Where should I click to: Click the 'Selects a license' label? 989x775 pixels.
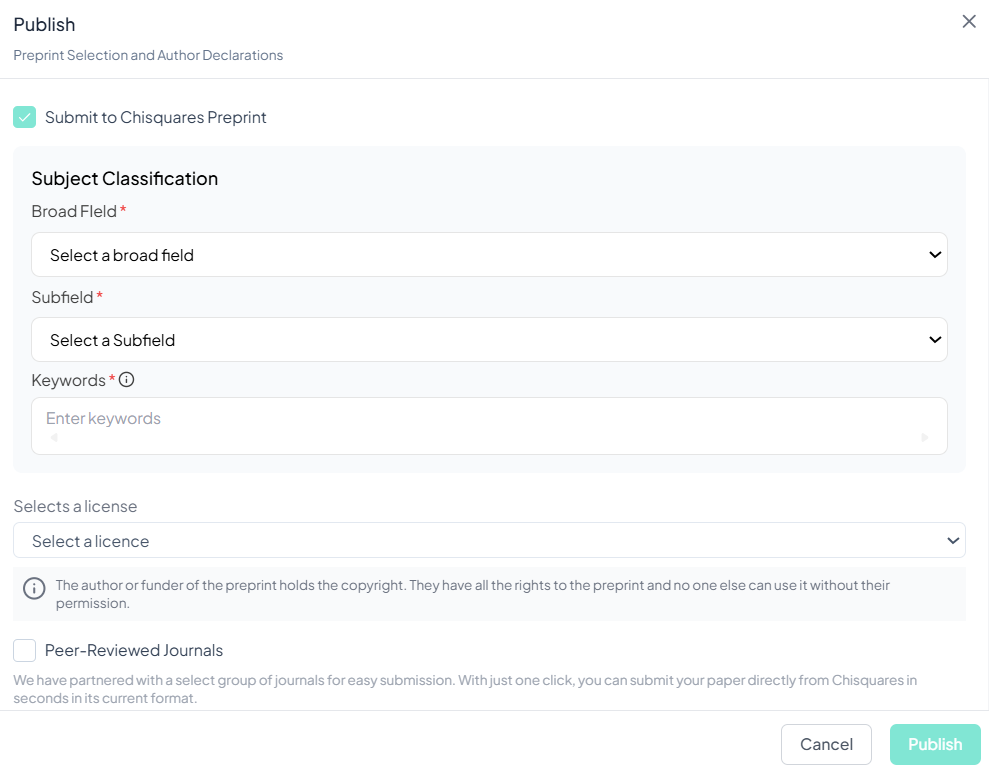pos(75,506)
